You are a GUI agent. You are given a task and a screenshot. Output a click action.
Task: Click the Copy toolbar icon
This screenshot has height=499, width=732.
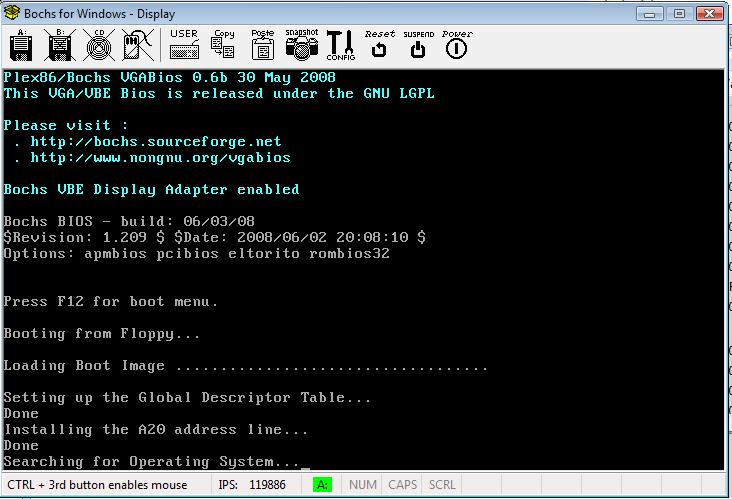pyautogui.click(x=223, y=45)
